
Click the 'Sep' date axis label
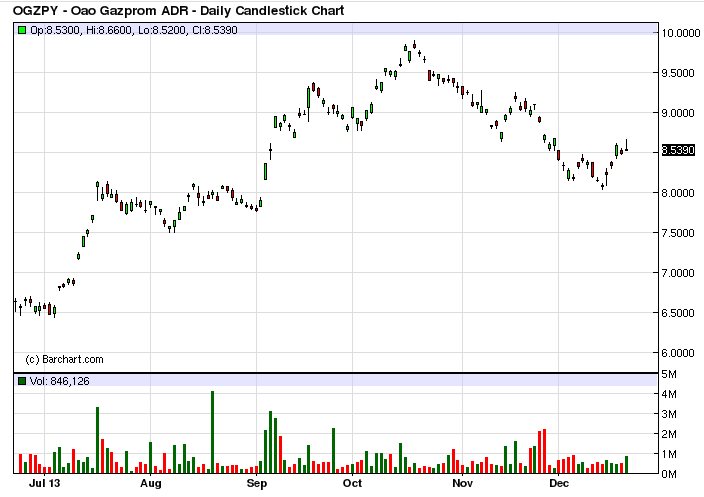257,484
